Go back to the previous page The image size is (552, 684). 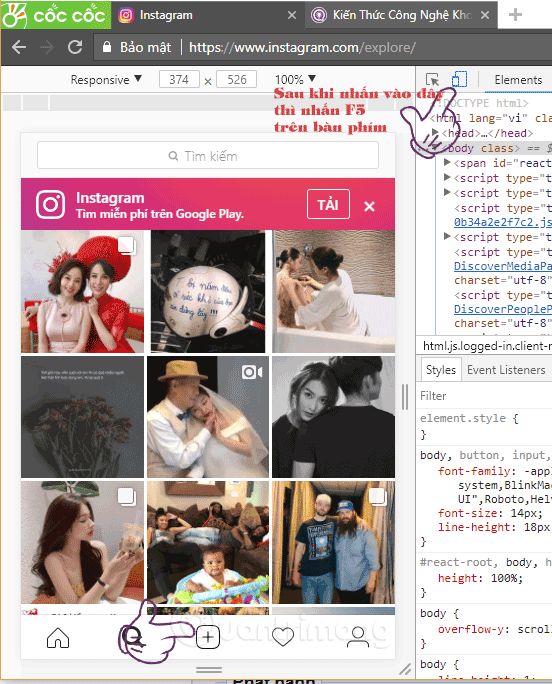[x=19, y=47]
